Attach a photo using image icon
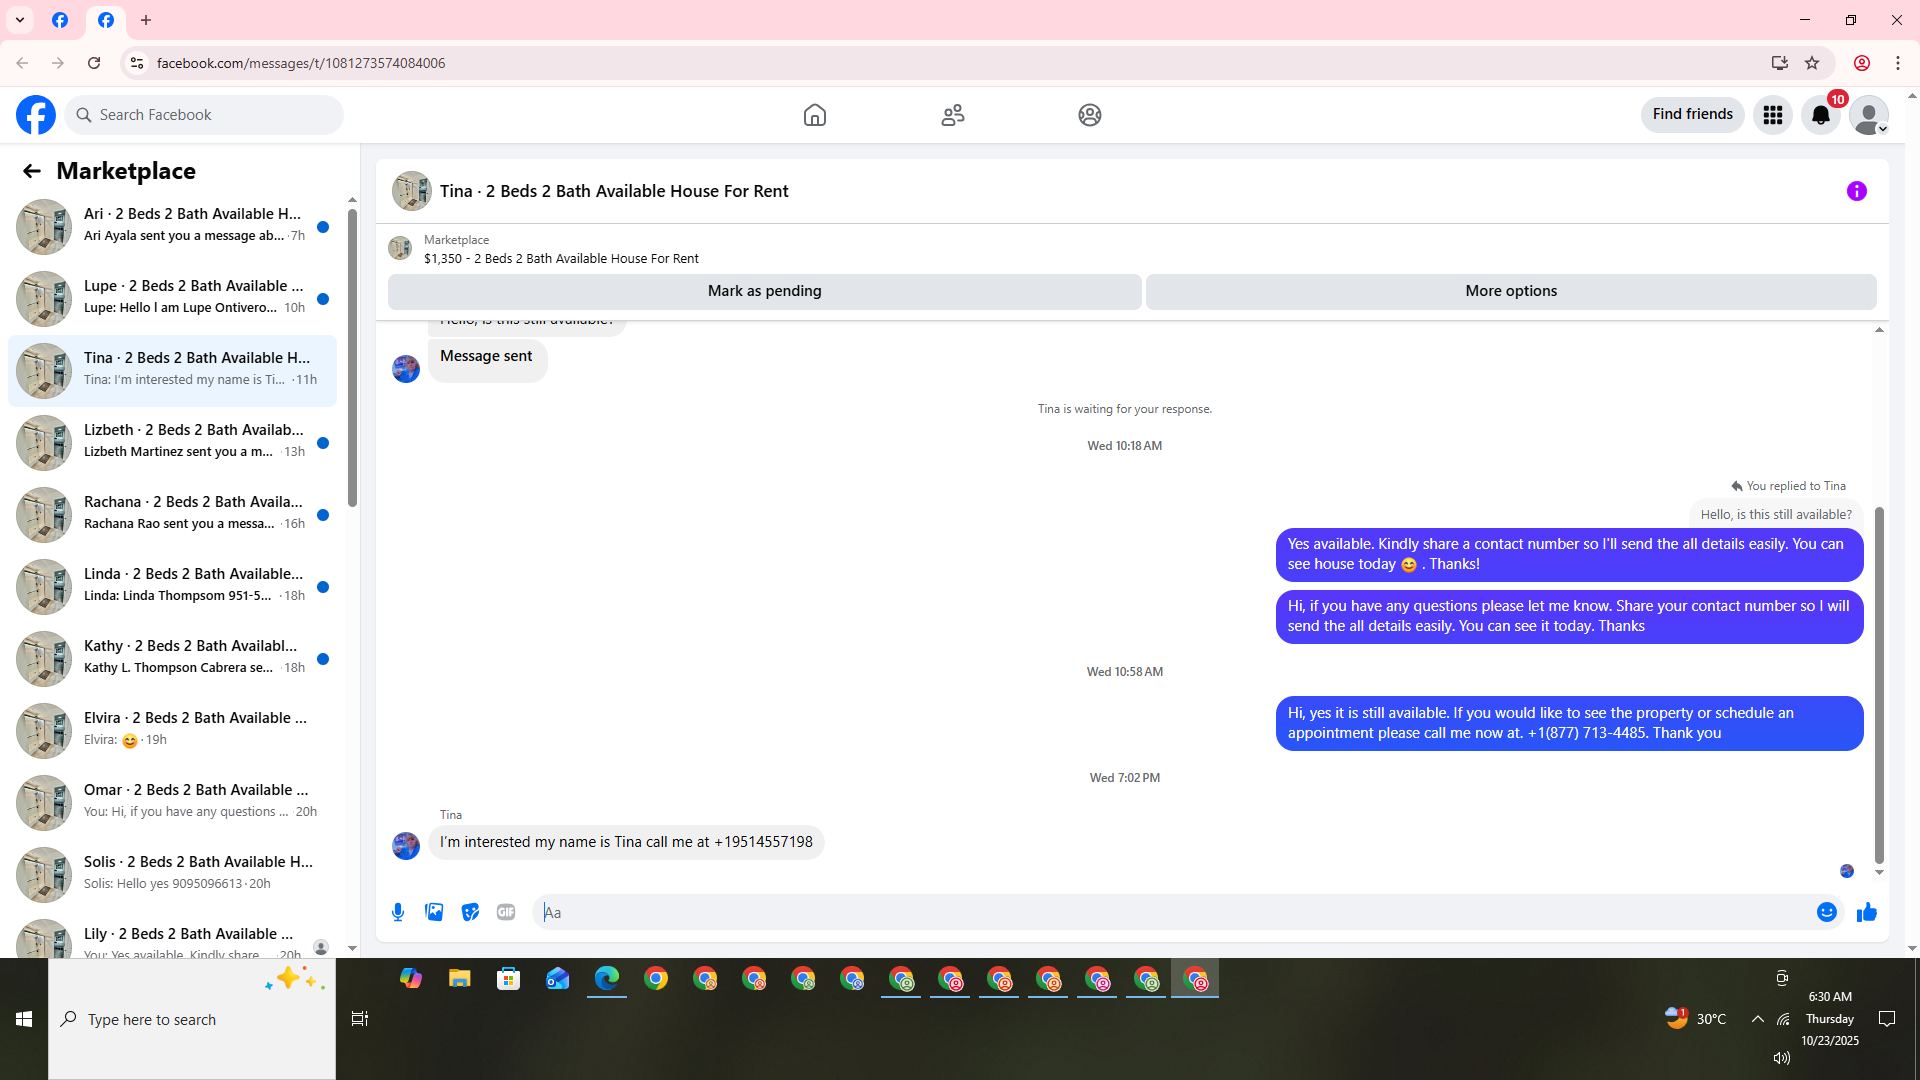 tap(434, 912)
